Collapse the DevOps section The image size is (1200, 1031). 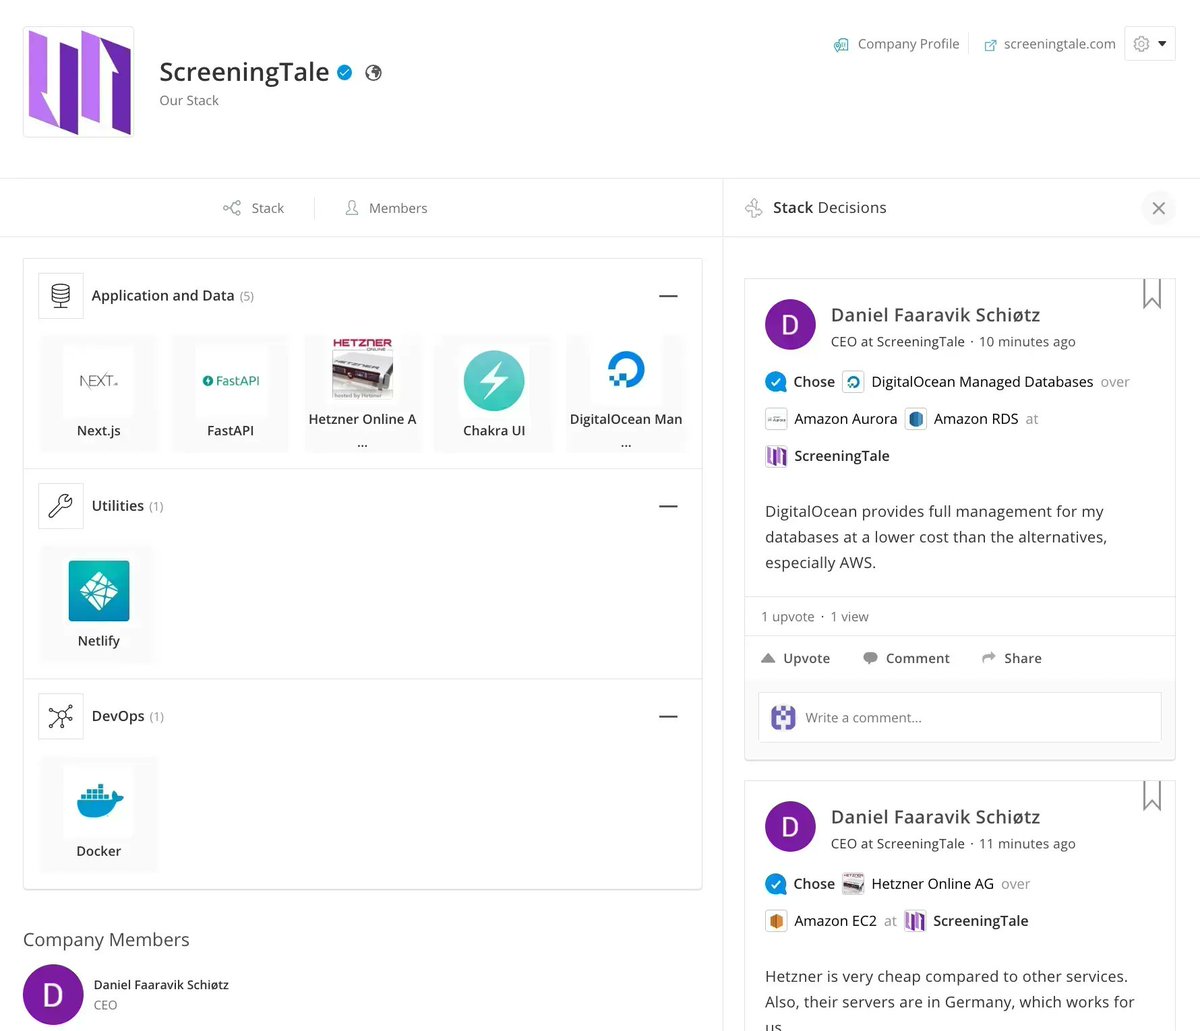click(669, 716)
